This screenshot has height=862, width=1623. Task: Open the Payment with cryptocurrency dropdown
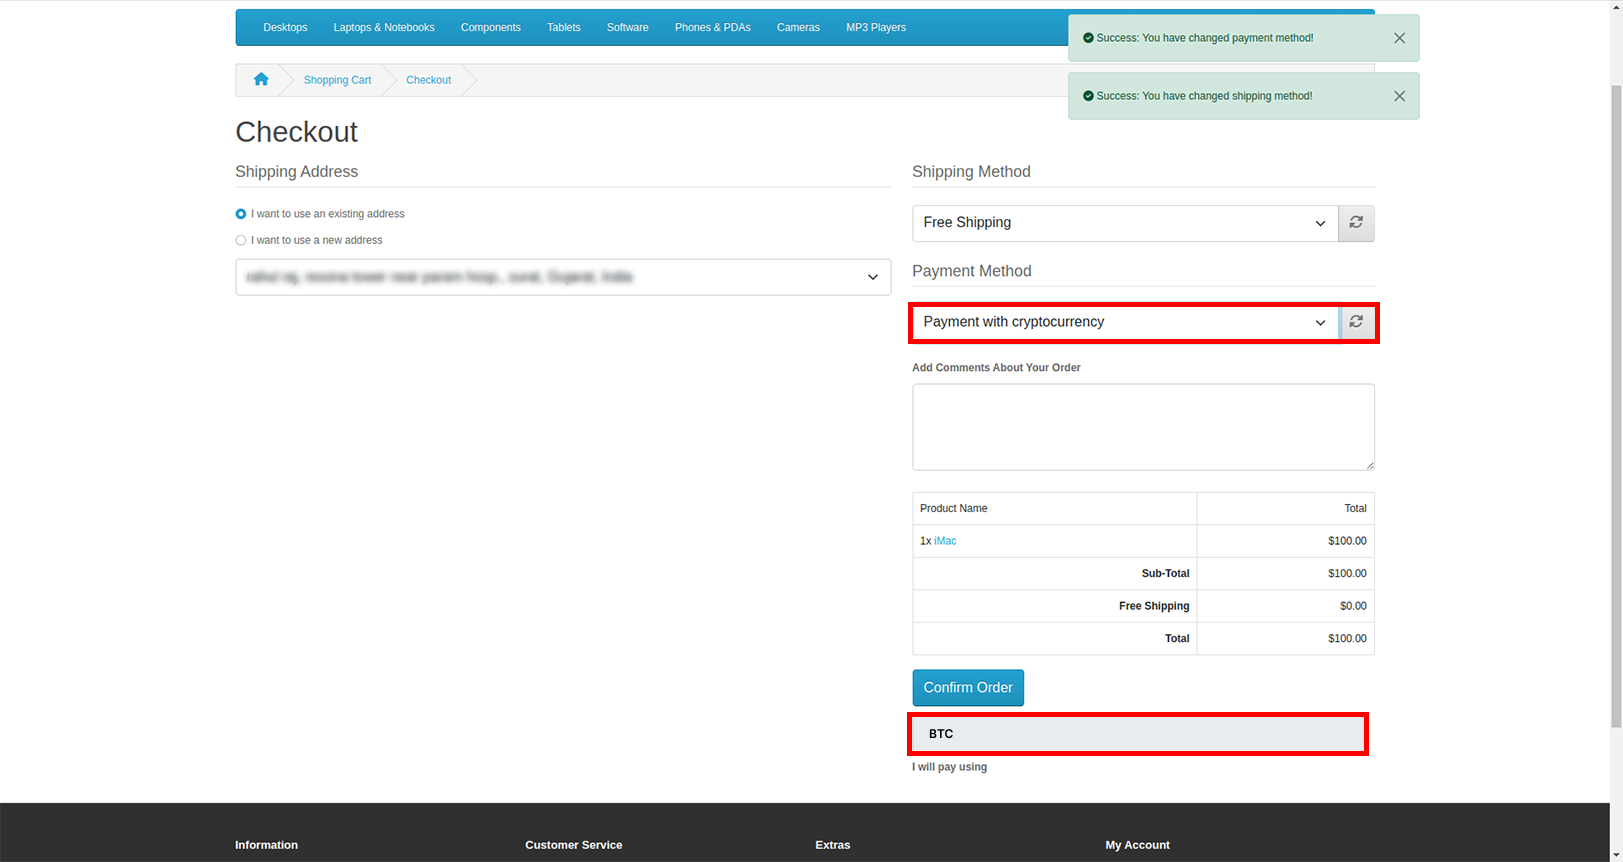click(1125, 322)
